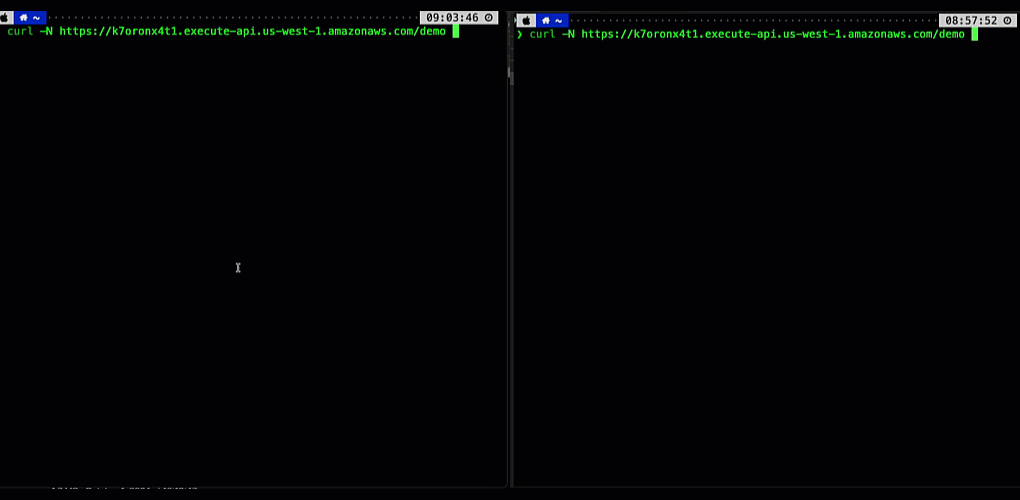Click the home icon in the left terminal prompt
The height and width of the screenshot is (500, 1020).
pos(23,18)
